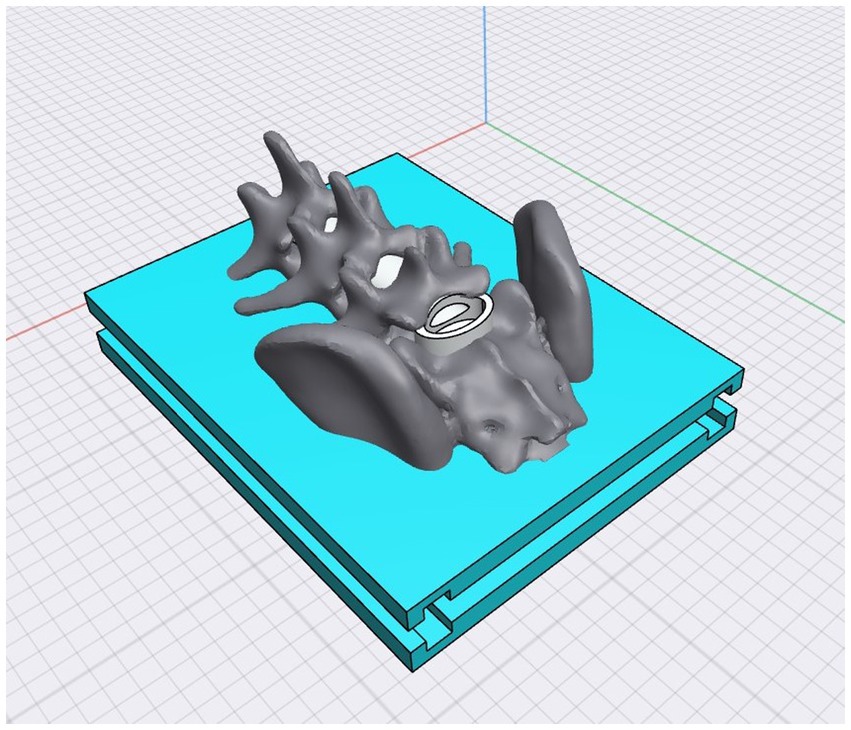
Task: Select the white ring implant on the vertebra
Action: tap(455, 322)
